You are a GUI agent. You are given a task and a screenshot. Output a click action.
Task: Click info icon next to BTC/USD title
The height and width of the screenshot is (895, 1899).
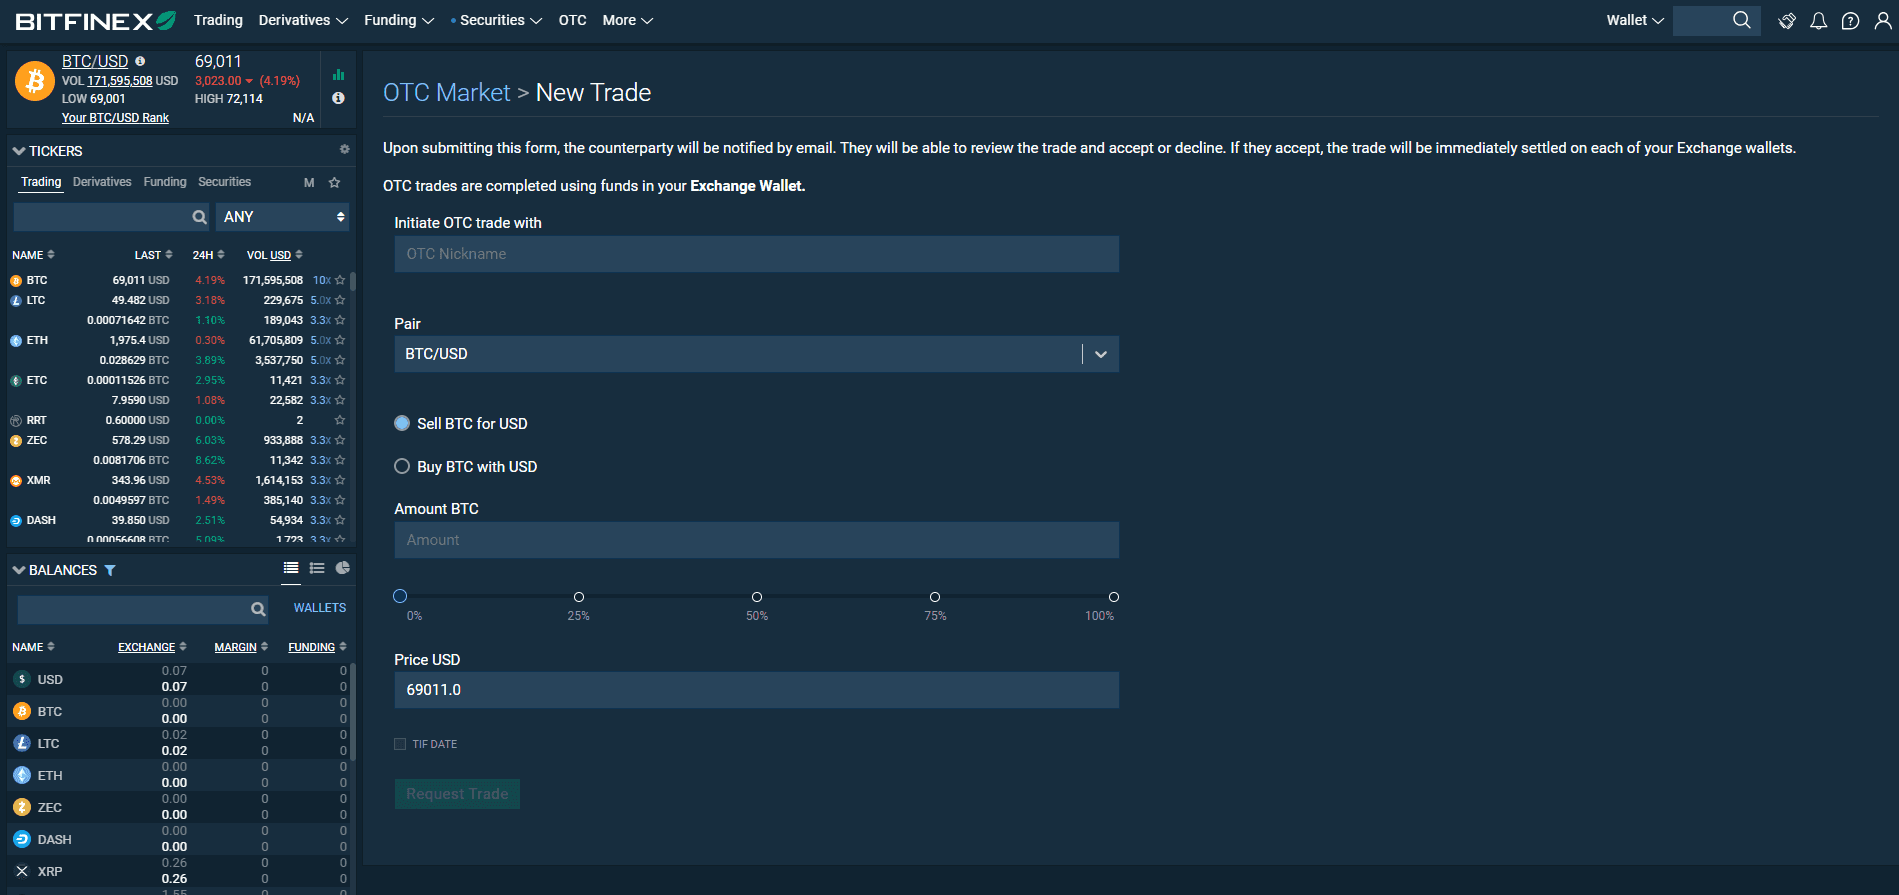pos(140,61)
